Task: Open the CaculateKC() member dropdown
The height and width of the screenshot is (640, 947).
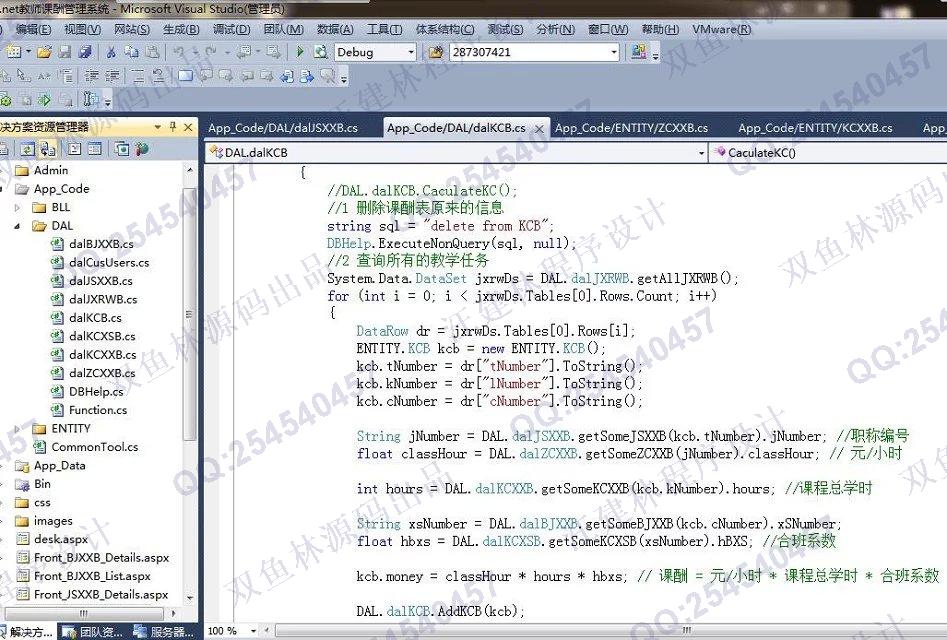Action: pyautogui.click(x=829, y=153)
